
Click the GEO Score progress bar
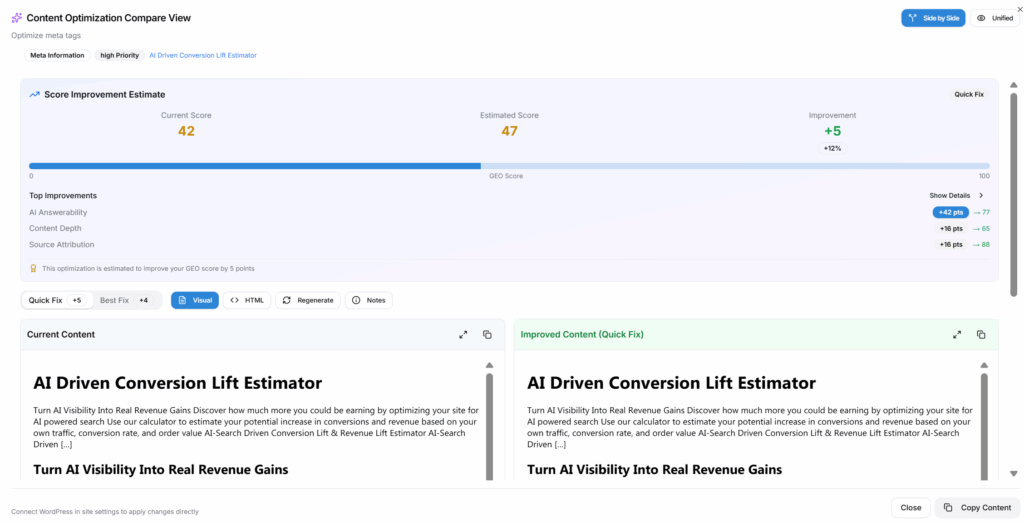tap(509, 166)
